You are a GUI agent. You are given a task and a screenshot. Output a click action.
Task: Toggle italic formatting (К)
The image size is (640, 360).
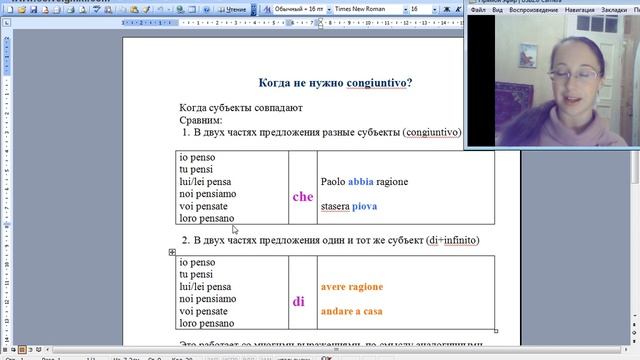pyautogui.click(x=458, y=9)
